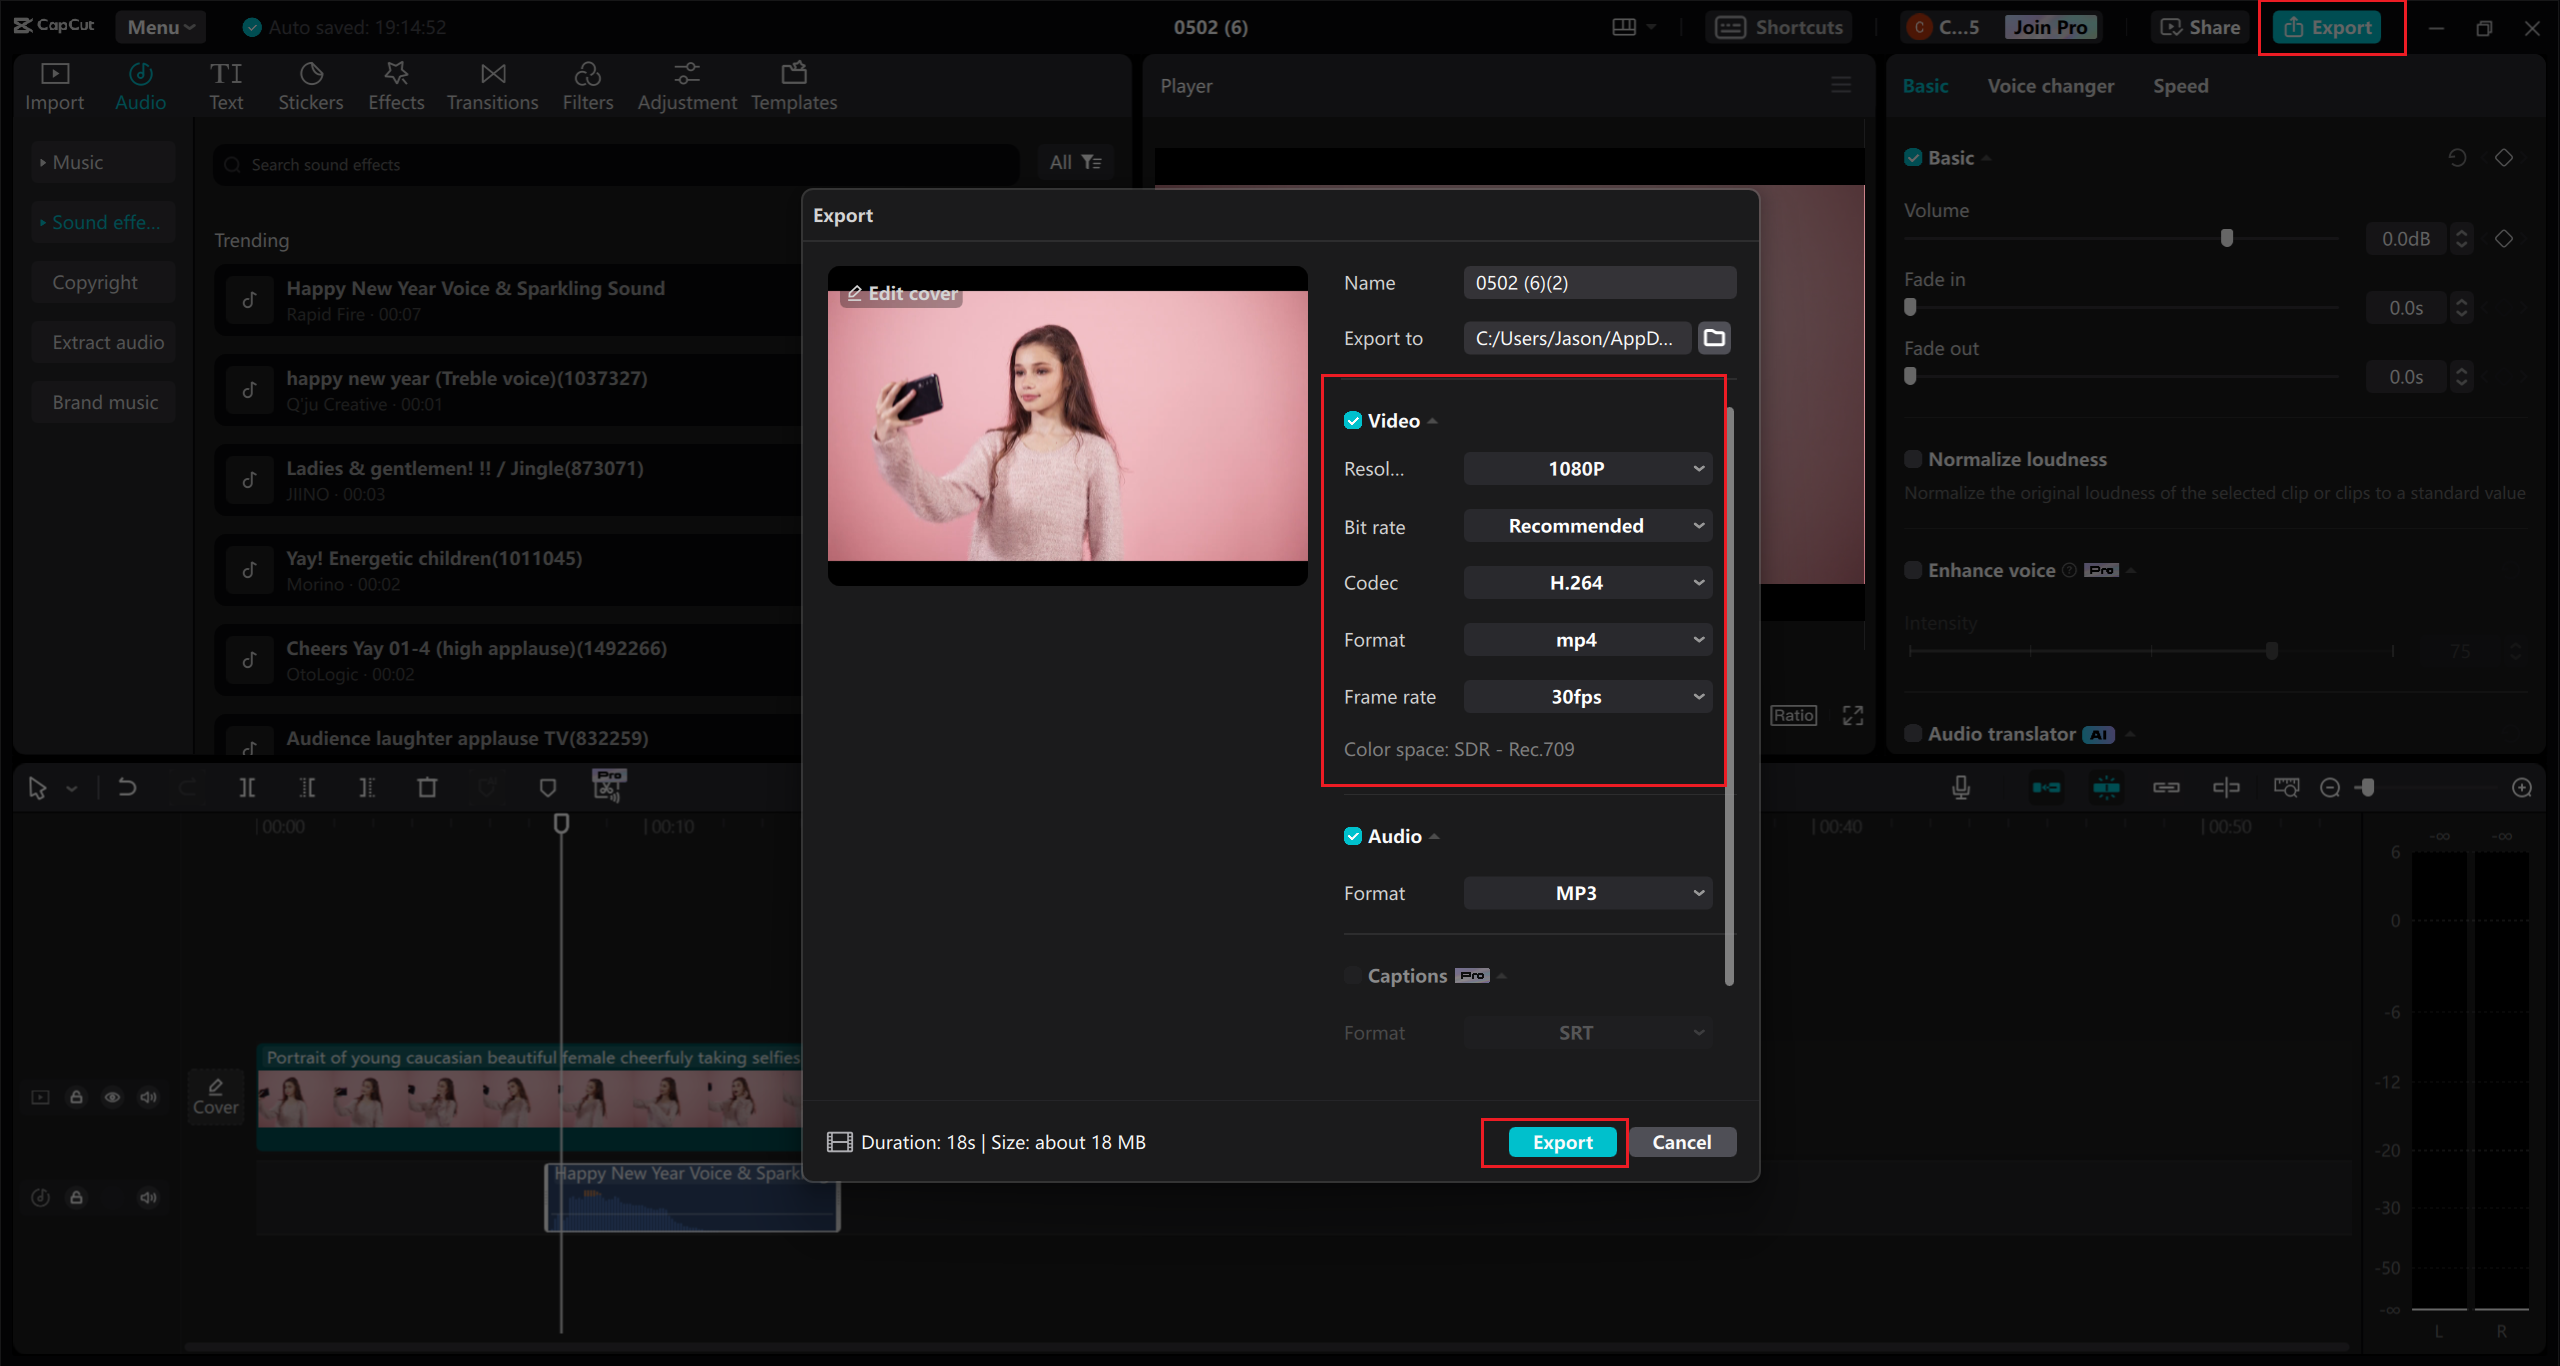
Task: Switch to the Voice changer tab
Action: click(x=2050, y=85)
